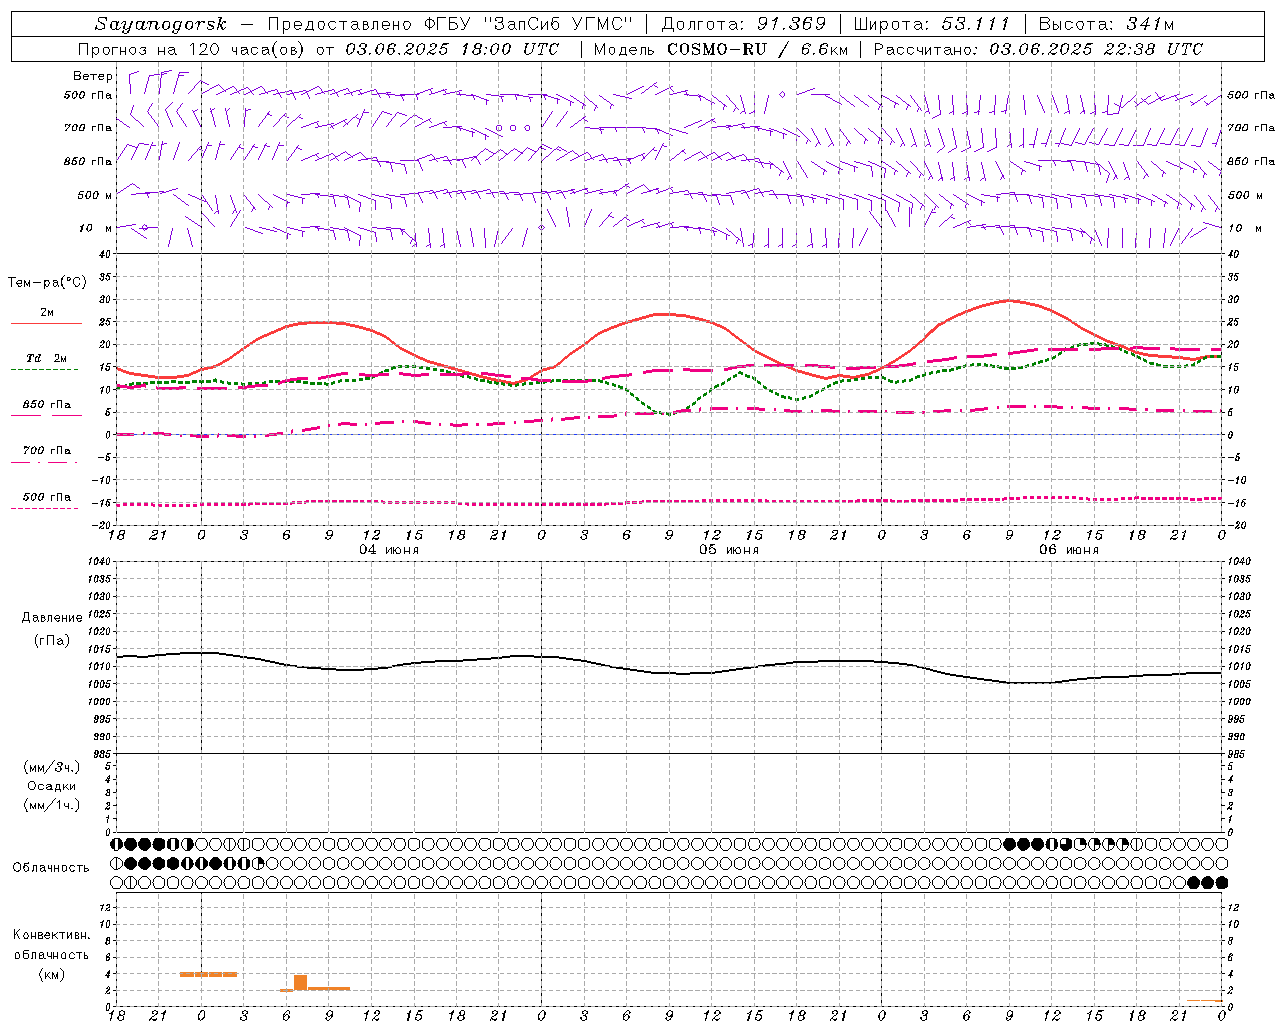Viewport: 1280px width, 1024px height.
Task: Click the '(гПа)' unit label under Давление
Action: [52, 640]
